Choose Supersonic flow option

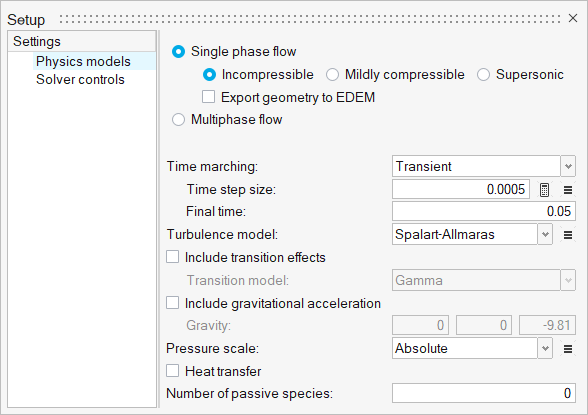point(483,75)
